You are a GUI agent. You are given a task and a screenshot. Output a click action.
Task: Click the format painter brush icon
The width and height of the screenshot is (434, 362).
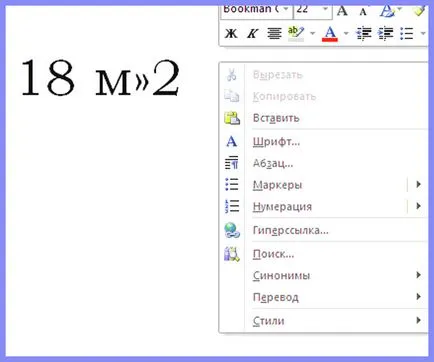[x=419, y=11]
